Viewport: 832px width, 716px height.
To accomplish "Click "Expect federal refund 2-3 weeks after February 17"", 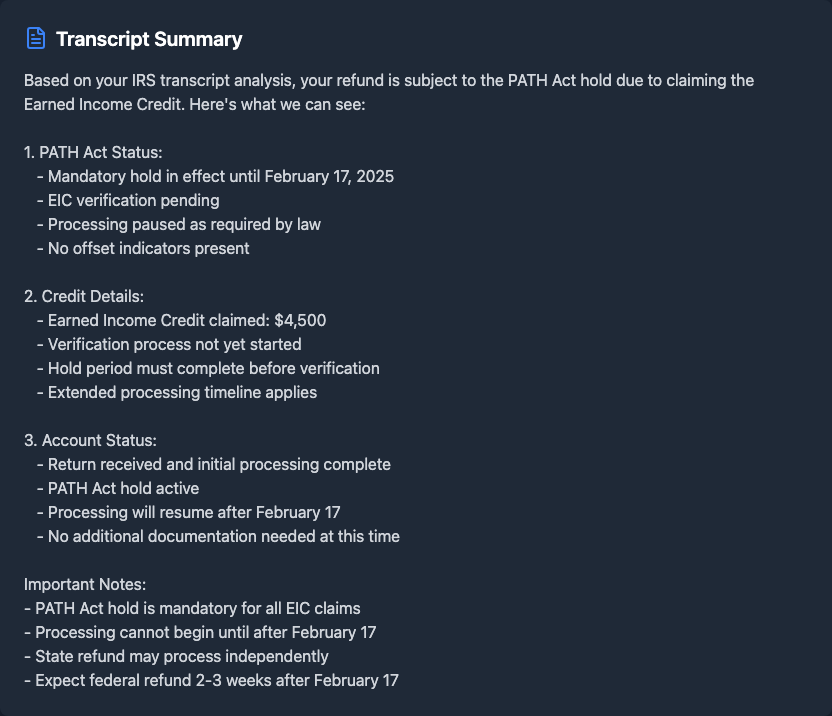I will point(216,680).
